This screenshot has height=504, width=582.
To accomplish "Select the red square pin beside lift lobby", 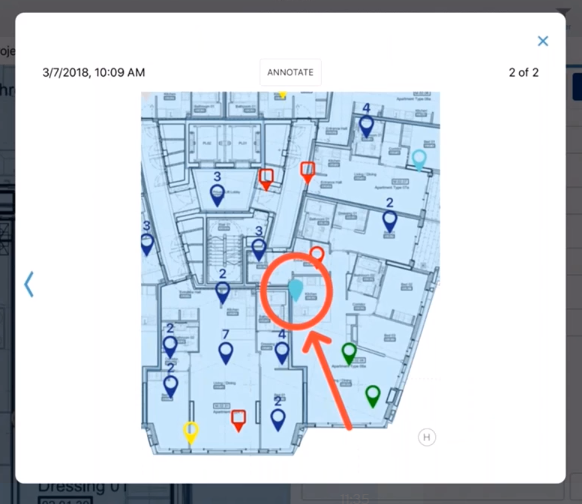I will point(266,180).
